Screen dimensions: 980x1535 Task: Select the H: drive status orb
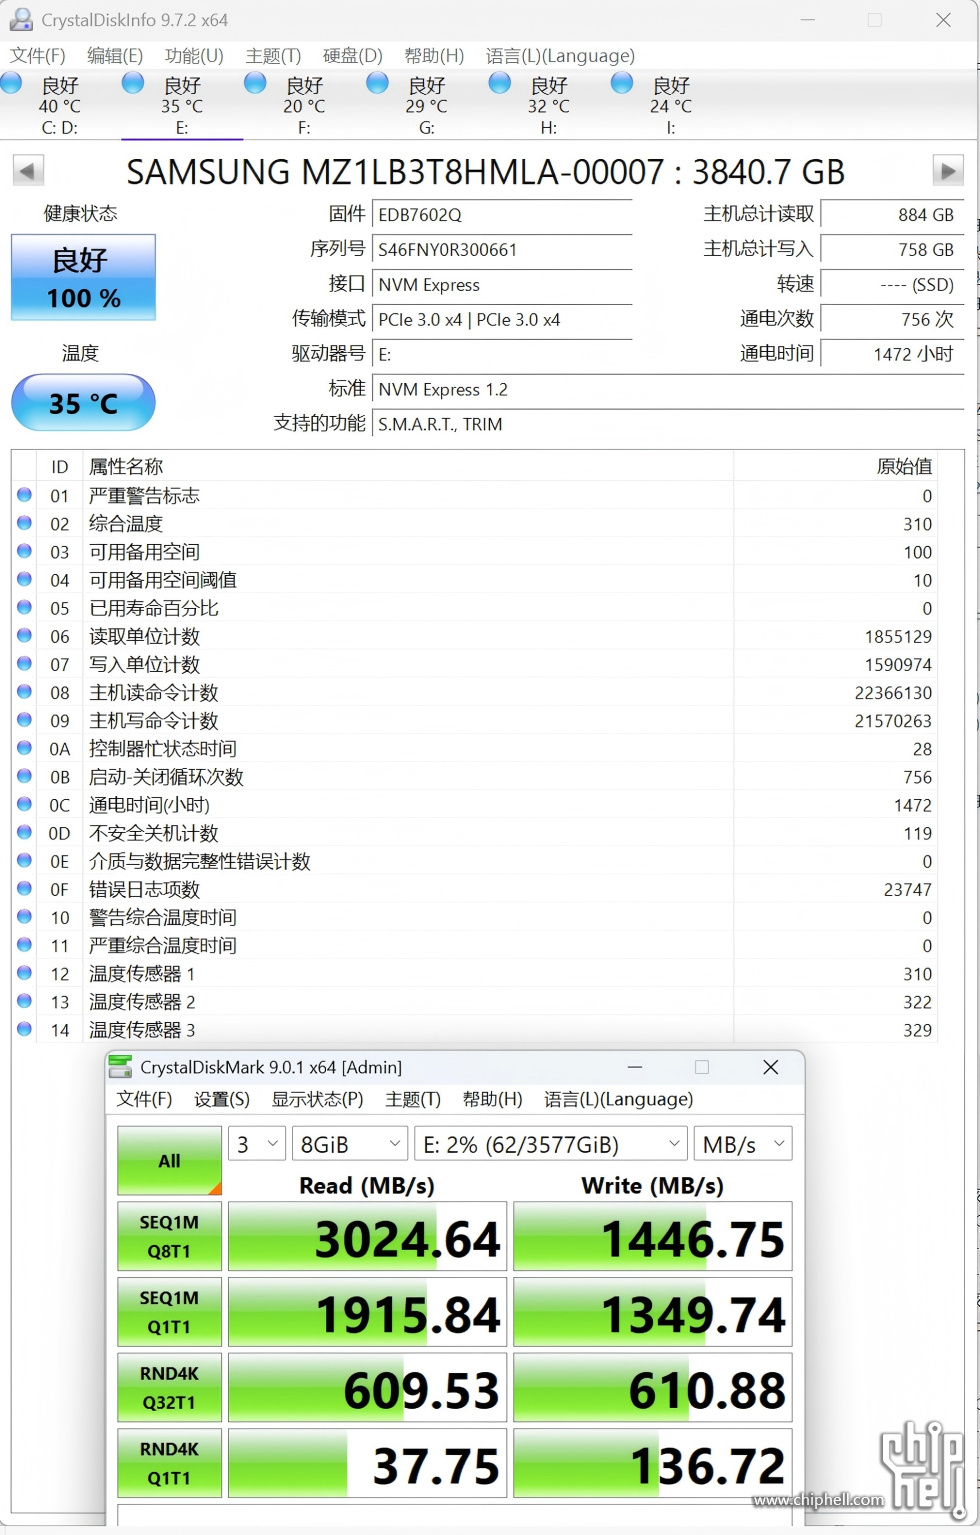(500, 84)
